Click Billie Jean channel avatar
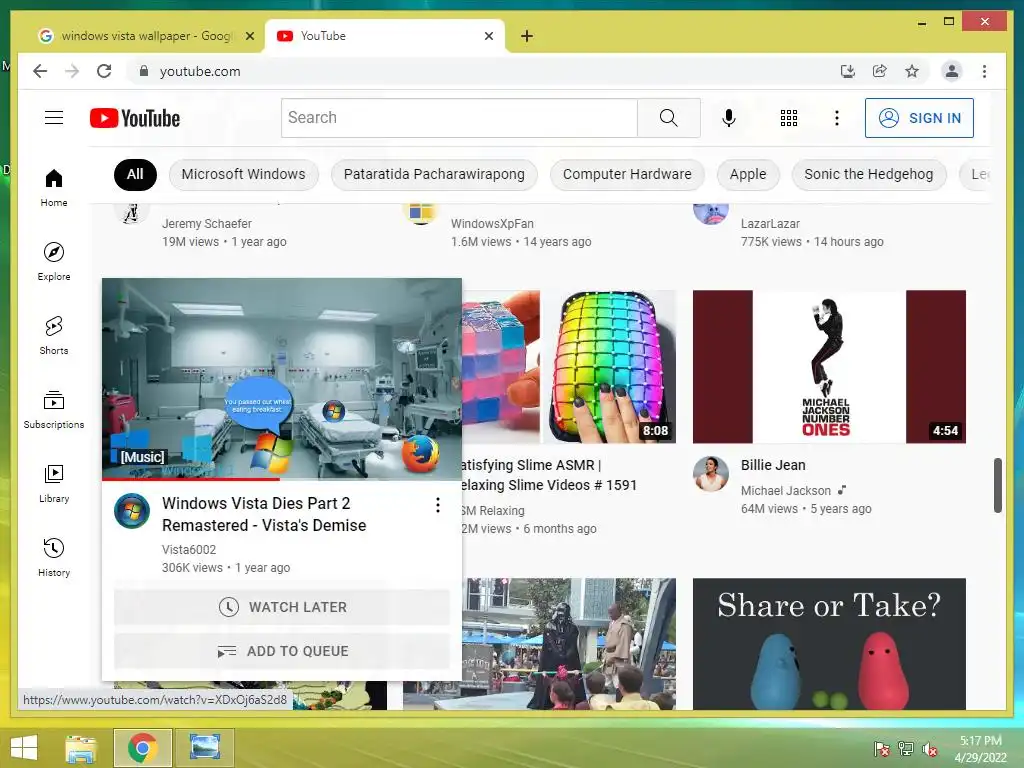This screenshot has height=768, width=1024. pyautogui.click(x=711, y=473)
